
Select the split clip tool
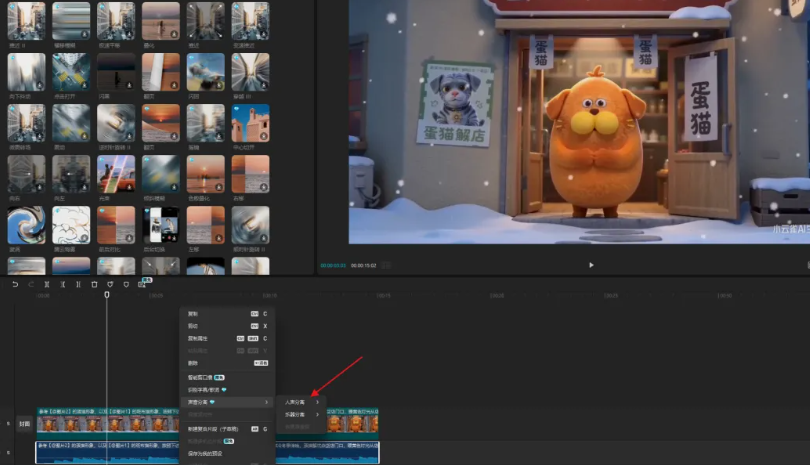[47, 284]
